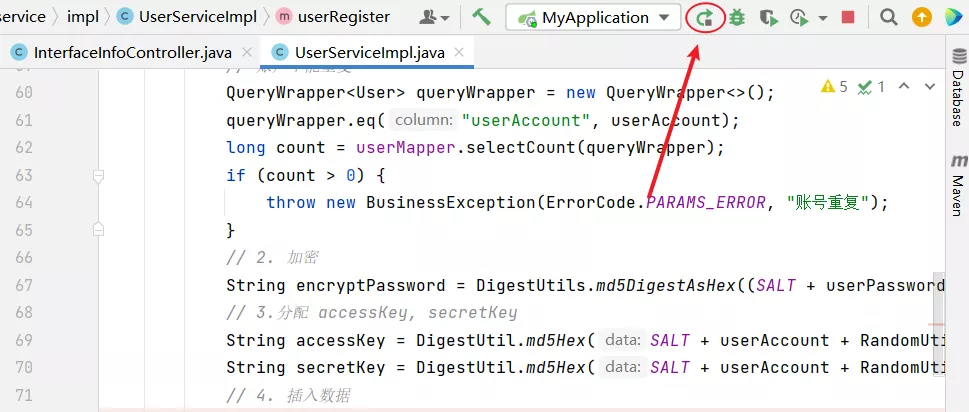Viewport: 969px width, 412px height.
Task: Click the "userAccount" string on line 61
Action: tap(525, 120)
